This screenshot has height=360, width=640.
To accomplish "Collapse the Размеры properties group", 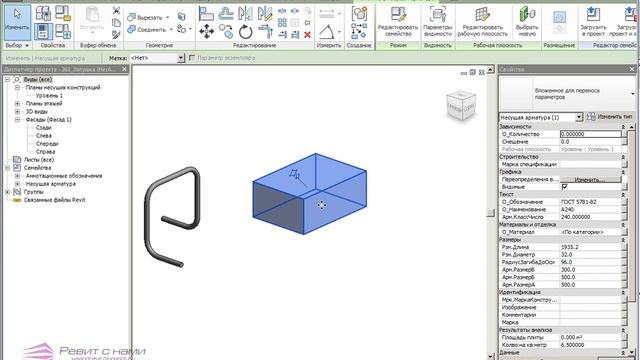I will coord(623,240).
